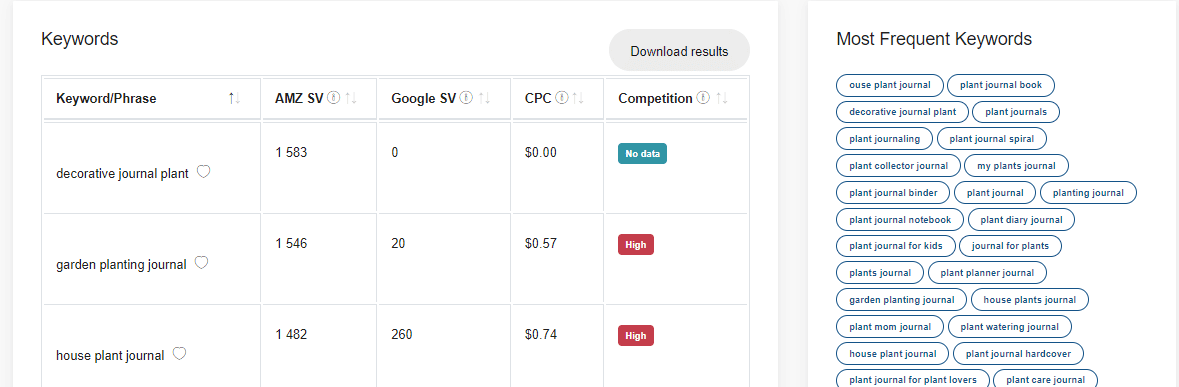Click the High badge for house plant journal

[x=636, y=336]
